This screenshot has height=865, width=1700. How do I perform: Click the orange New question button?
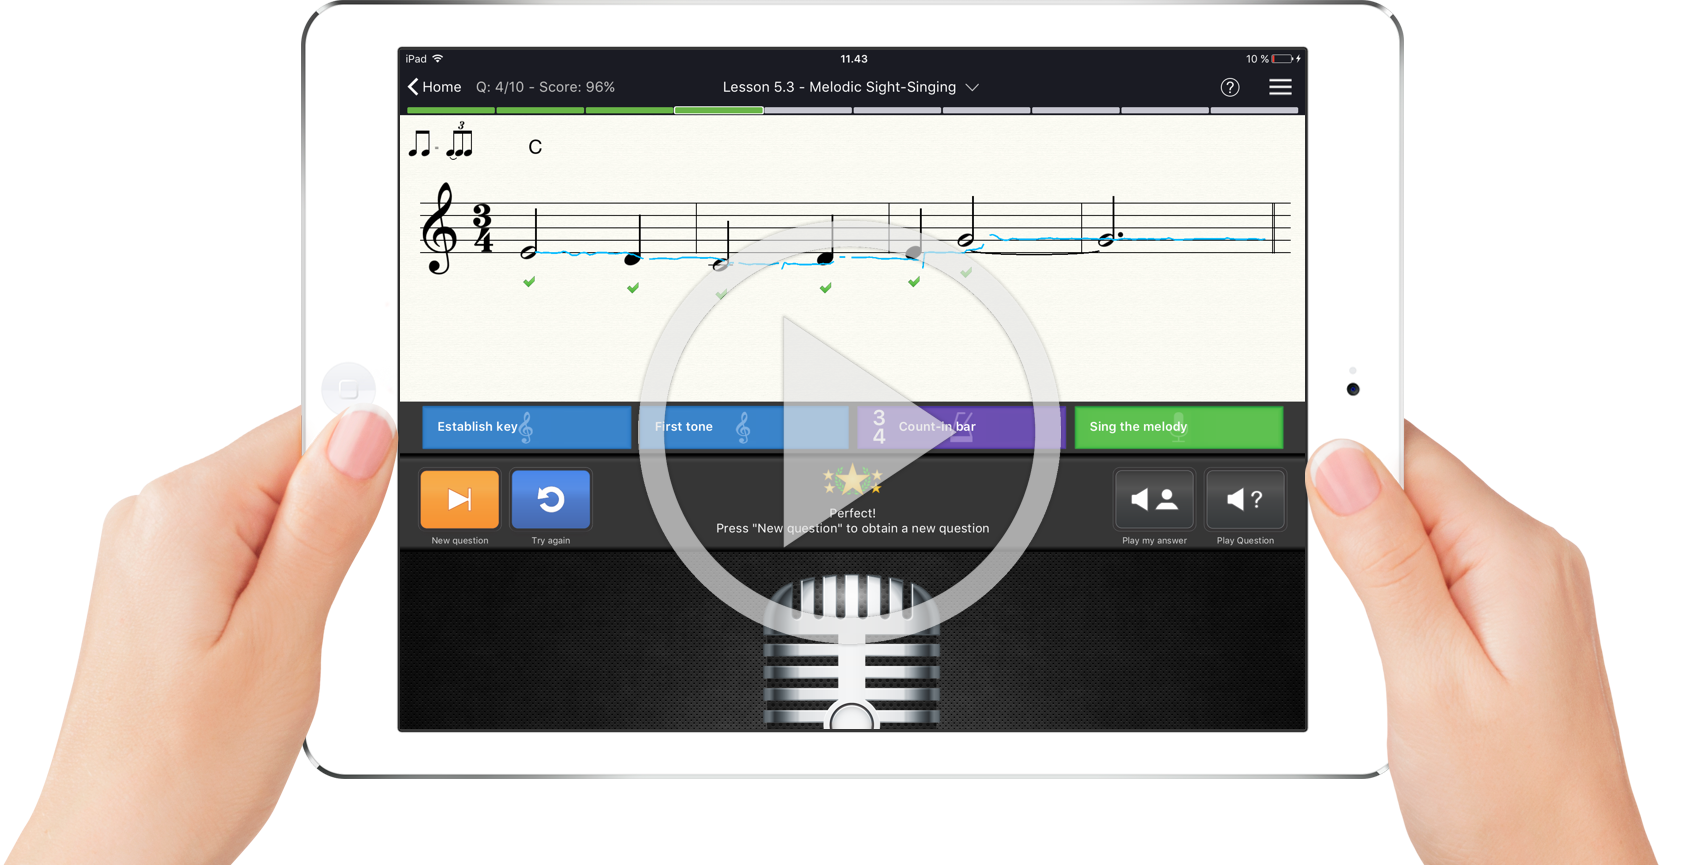pyautogui.click(x=459, y=499)
